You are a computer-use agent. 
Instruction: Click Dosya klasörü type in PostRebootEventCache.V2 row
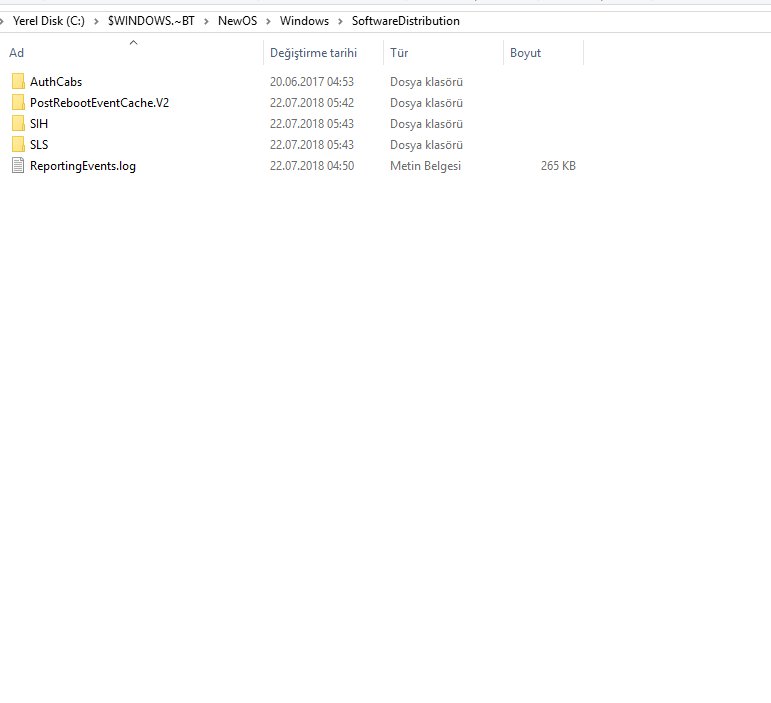[426, 103]
